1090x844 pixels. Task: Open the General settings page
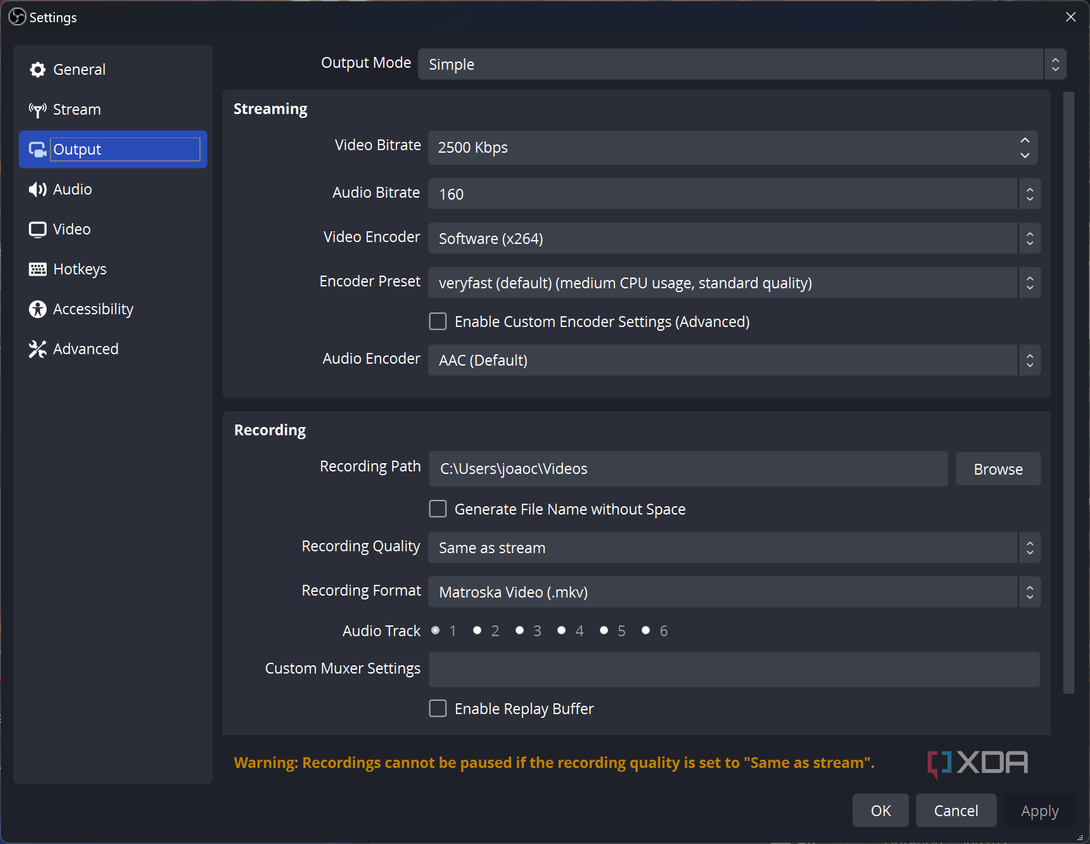(113, 70)
